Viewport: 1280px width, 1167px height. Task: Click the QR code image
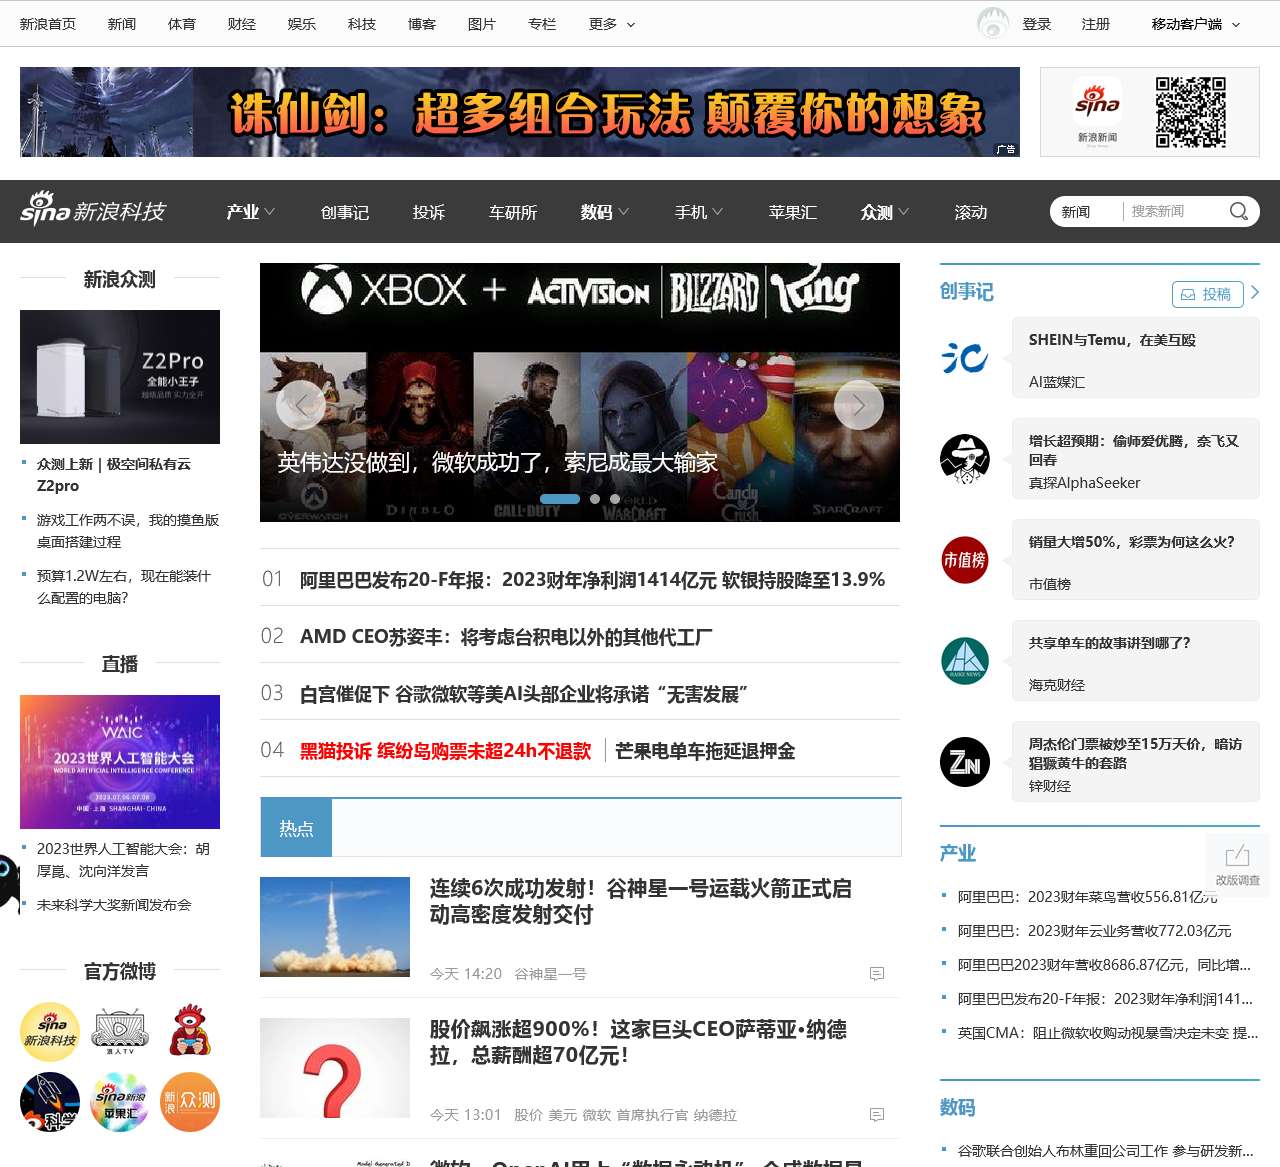coord(1191,112)
